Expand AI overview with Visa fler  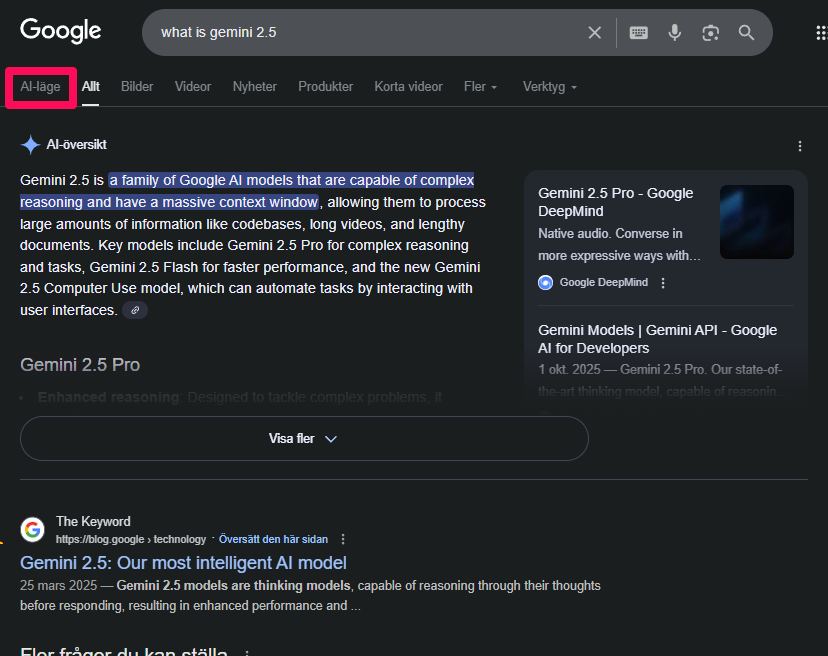(x=304, y=438)
